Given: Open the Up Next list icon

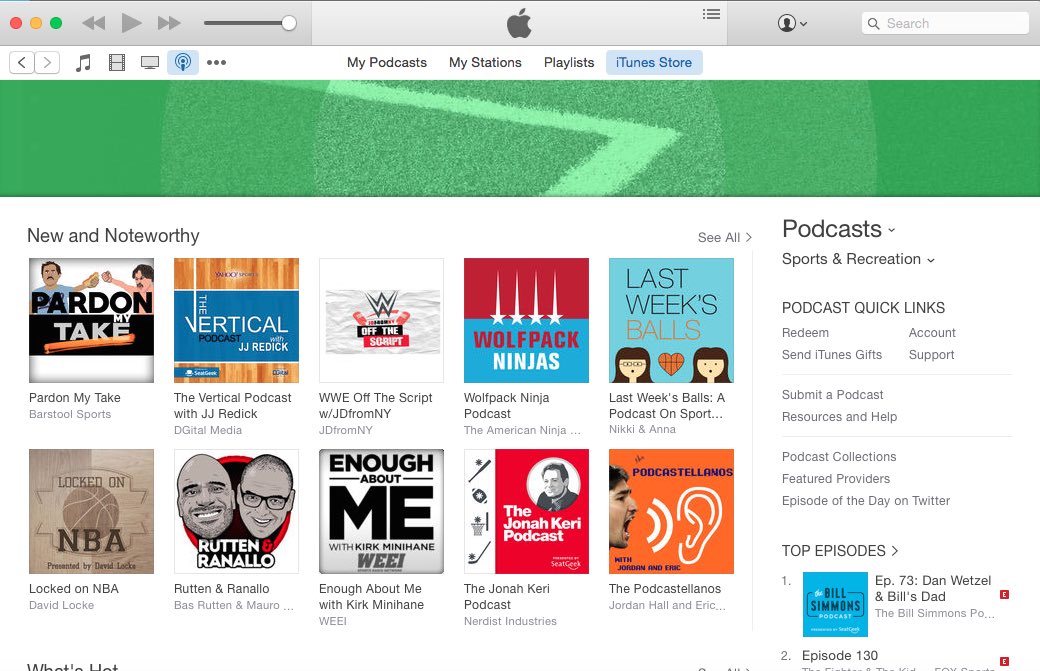Looking at the screenshot, I should click(711, 14).
